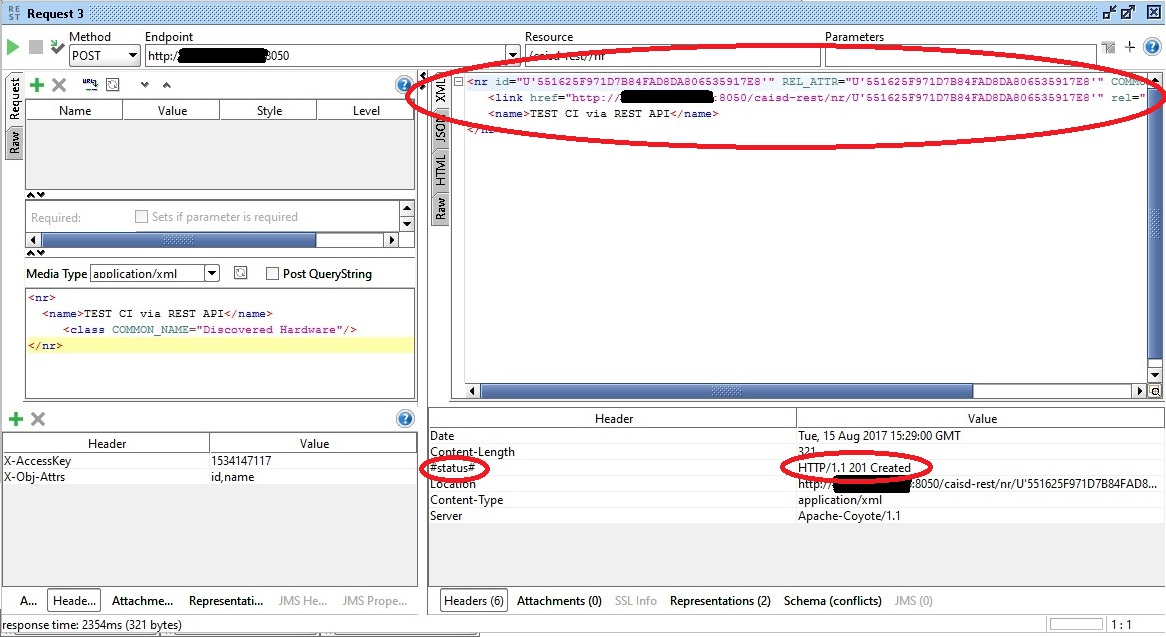Image resolution: width=1166 pixels, height=637 pixels.
Task: Click the thin plus icon beside top help
Action: pyautogui.click(x=1130, y=47)
